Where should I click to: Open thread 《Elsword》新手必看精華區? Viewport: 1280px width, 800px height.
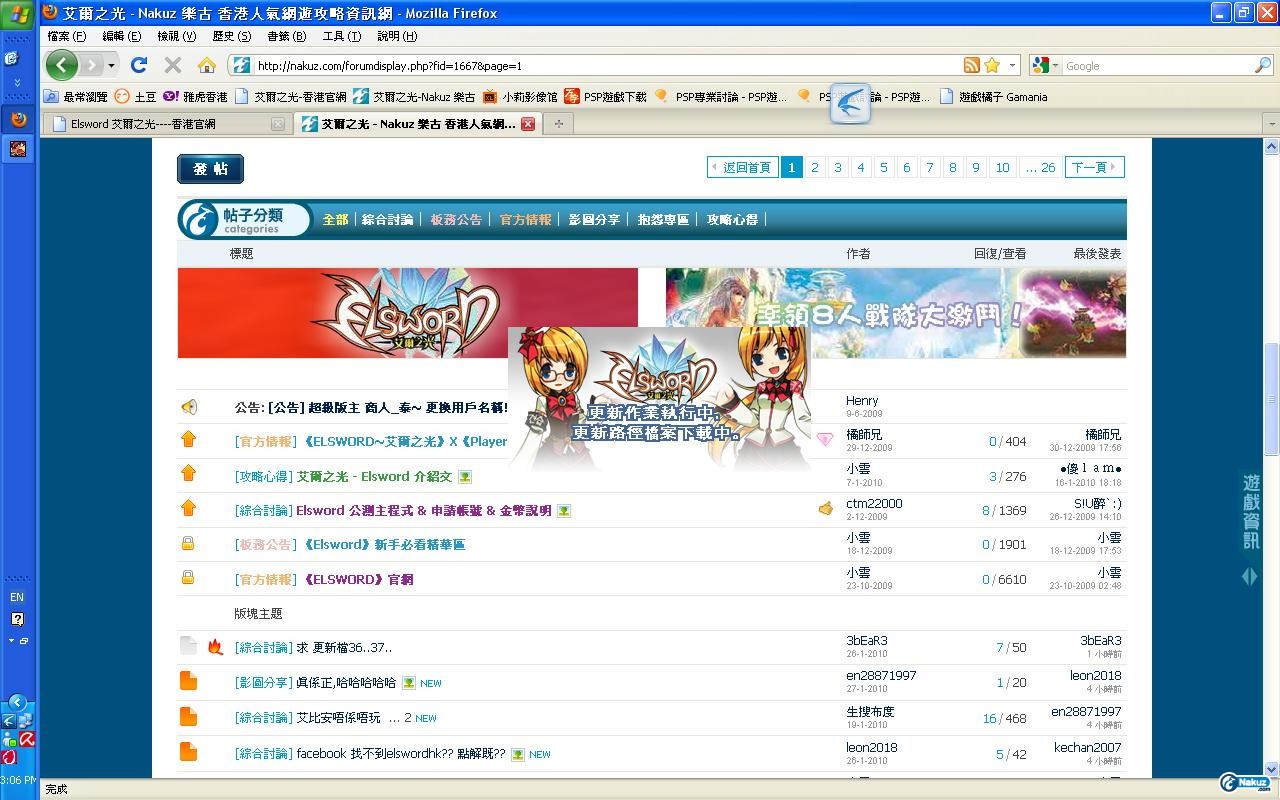pos(384,544)
